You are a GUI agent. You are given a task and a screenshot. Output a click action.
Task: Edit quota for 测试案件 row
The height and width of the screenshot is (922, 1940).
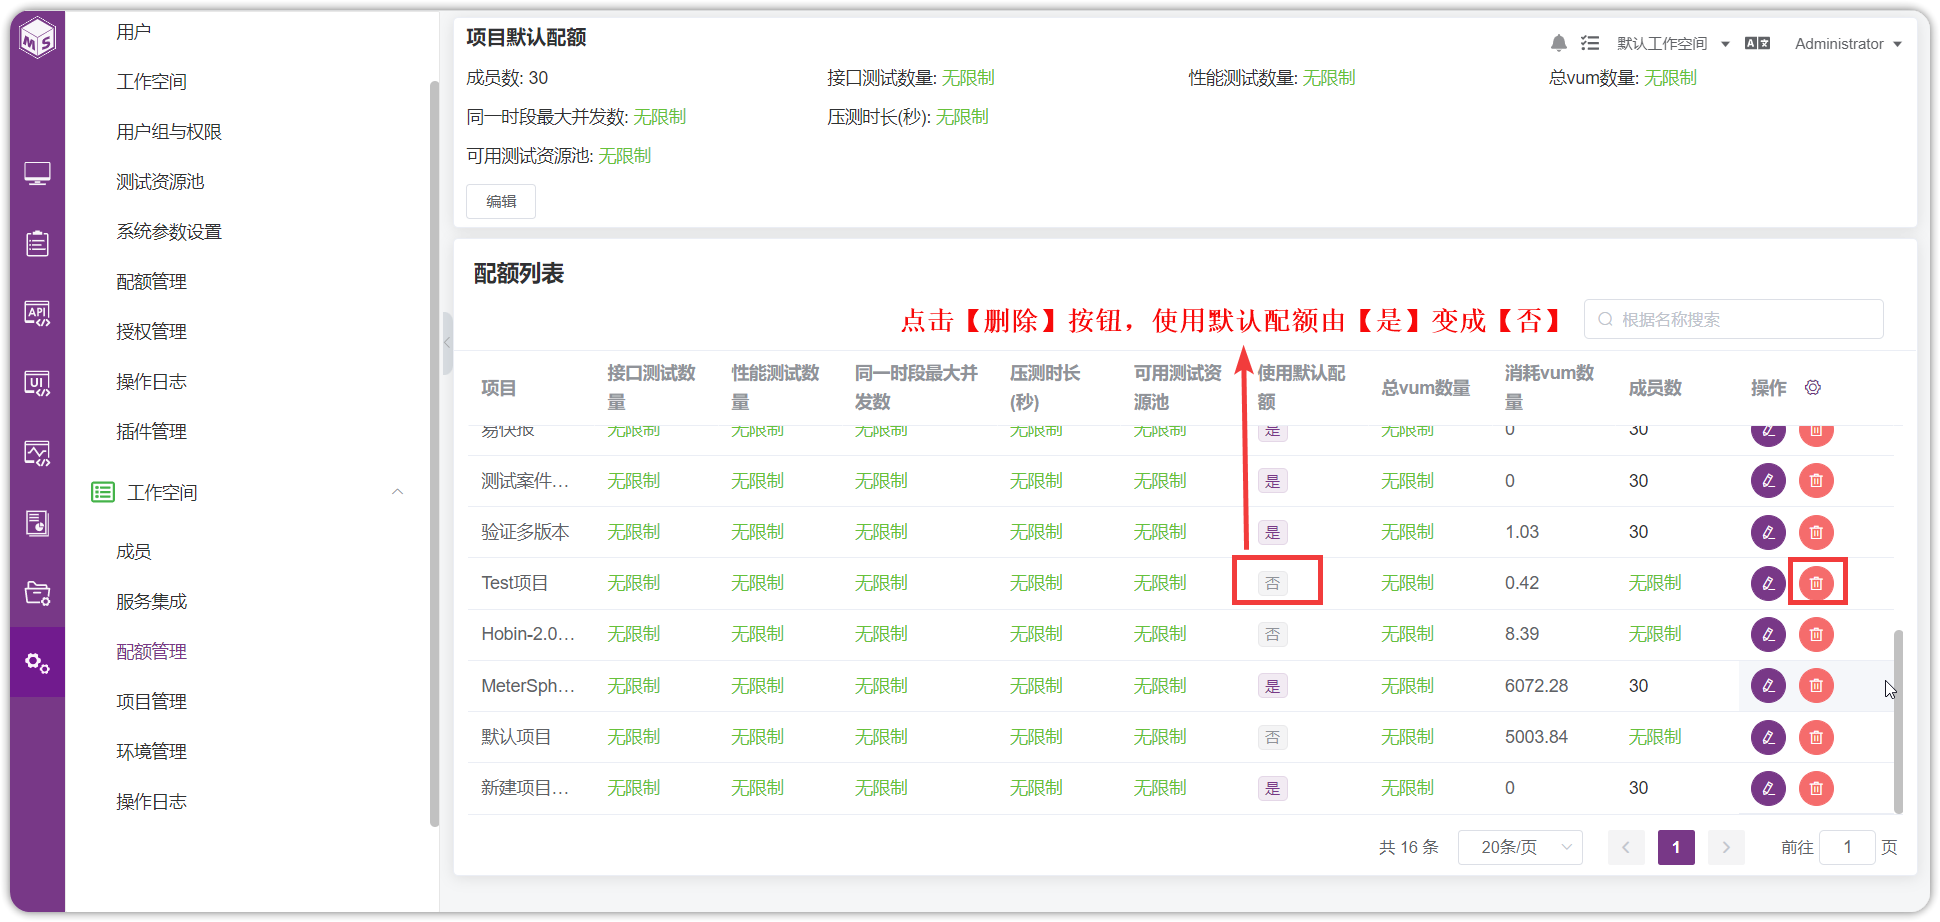[x=1768, y=481]
